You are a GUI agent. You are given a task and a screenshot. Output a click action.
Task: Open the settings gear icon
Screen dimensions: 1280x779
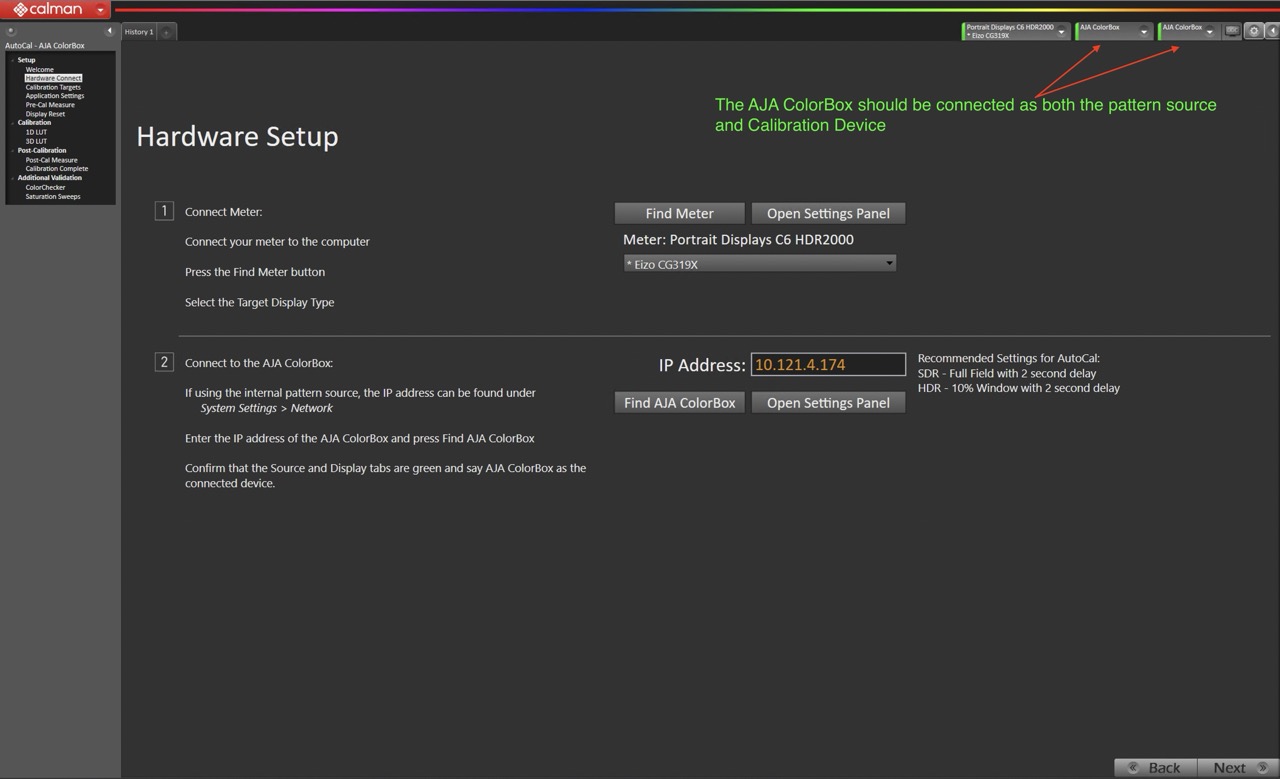coord(1253,31)
